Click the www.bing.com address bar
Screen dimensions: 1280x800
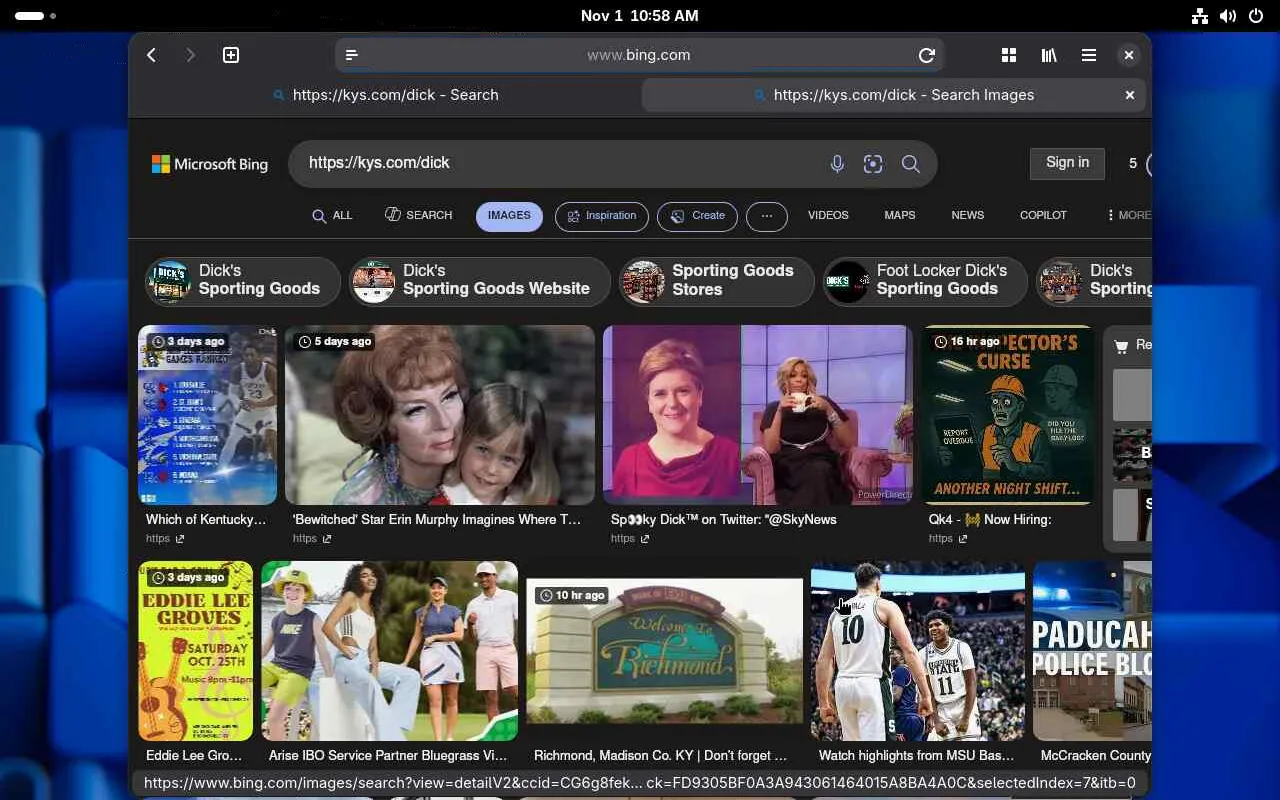pyautogui.click(x=639, y=55)
